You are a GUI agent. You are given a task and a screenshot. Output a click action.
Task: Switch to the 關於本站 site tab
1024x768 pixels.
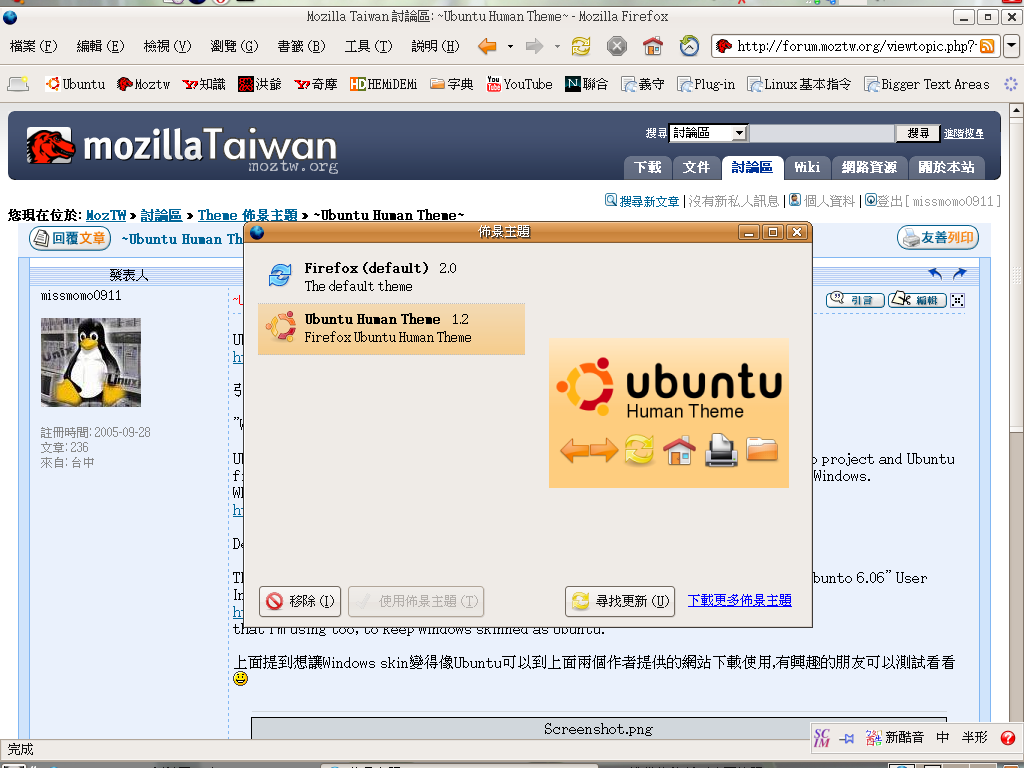947,167
